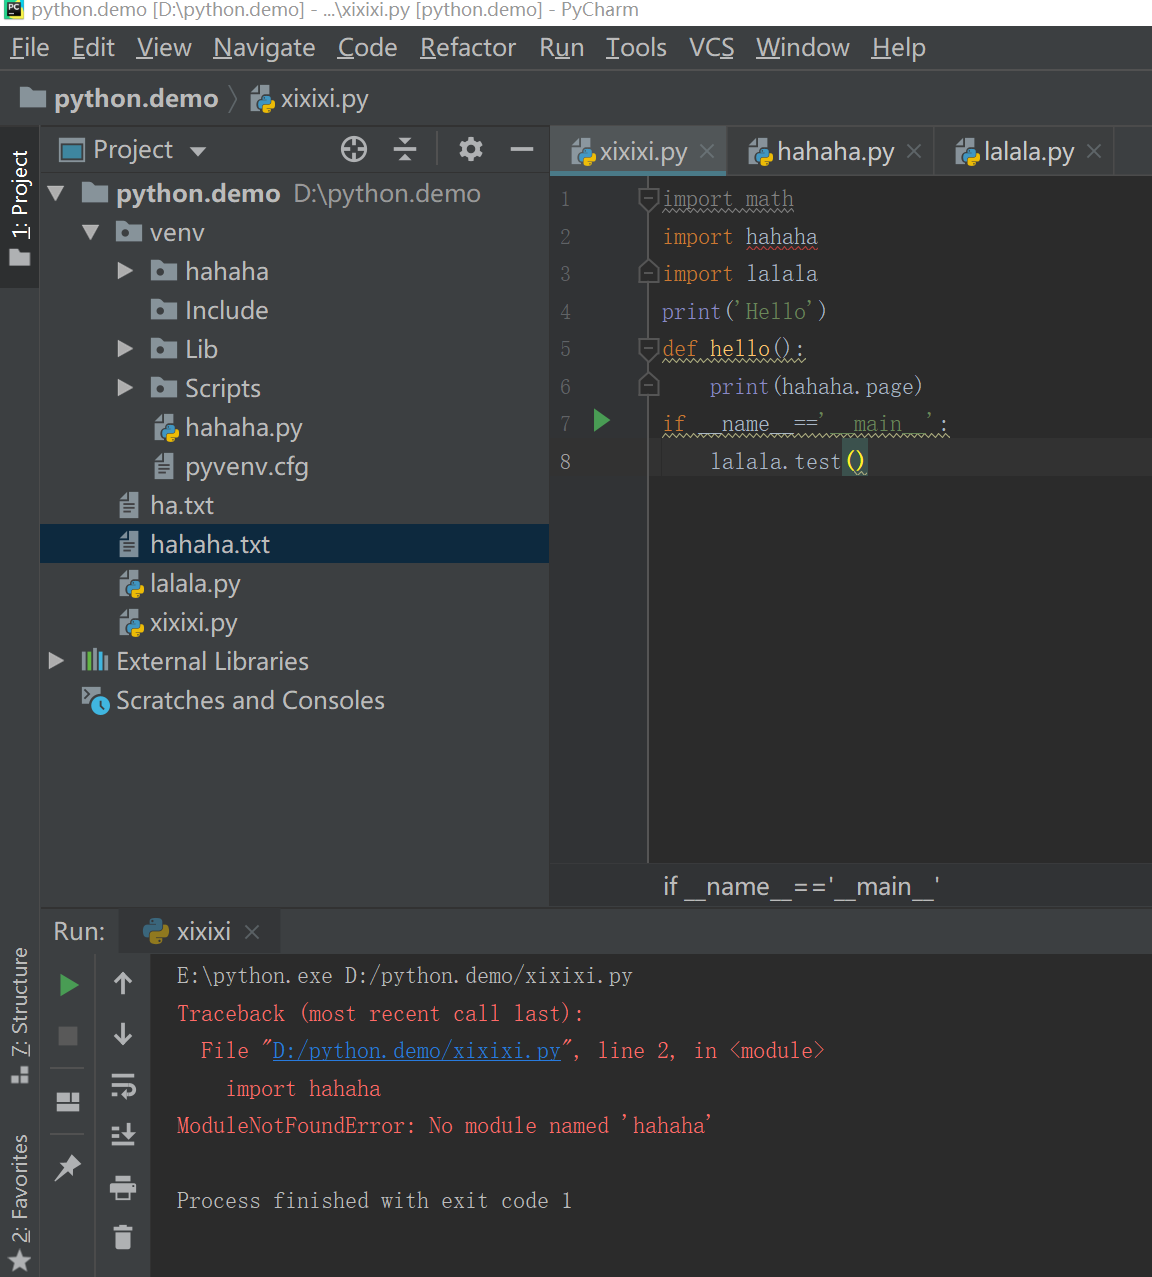1152x1277 pixels.
Task: Collapse the venv folder
Action: tap(91, 232)
